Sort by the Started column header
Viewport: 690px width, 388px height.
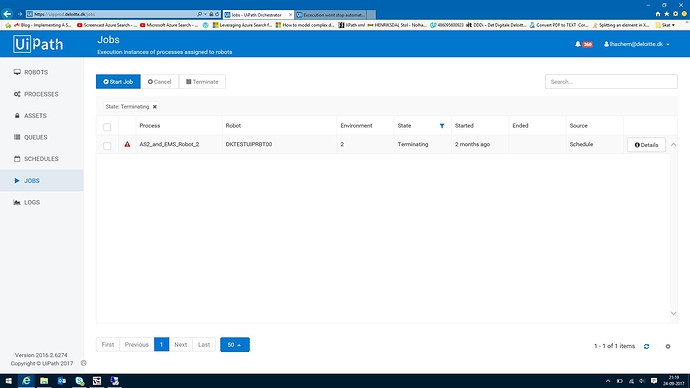[464, 126]
